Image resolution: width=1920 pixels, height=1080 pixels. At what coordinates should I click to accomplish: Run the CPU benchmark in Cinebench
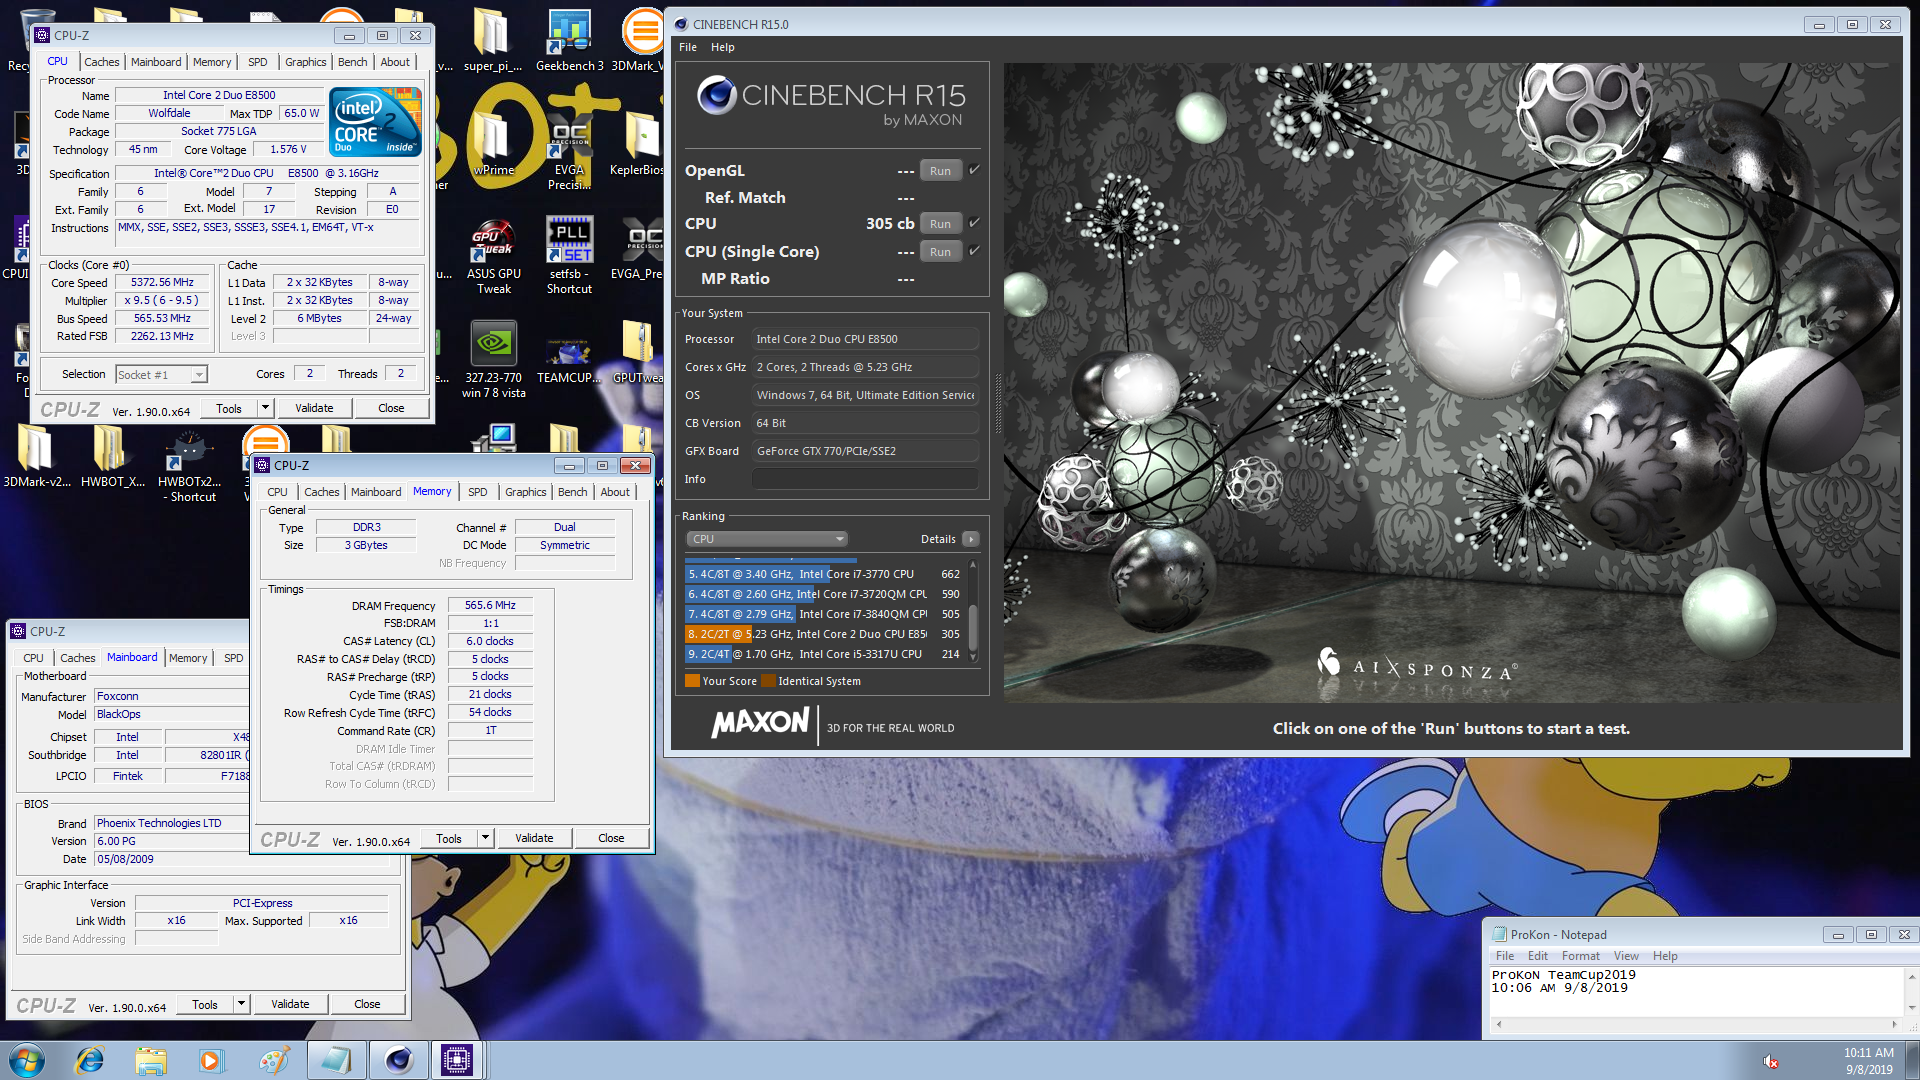pos(940,224)
